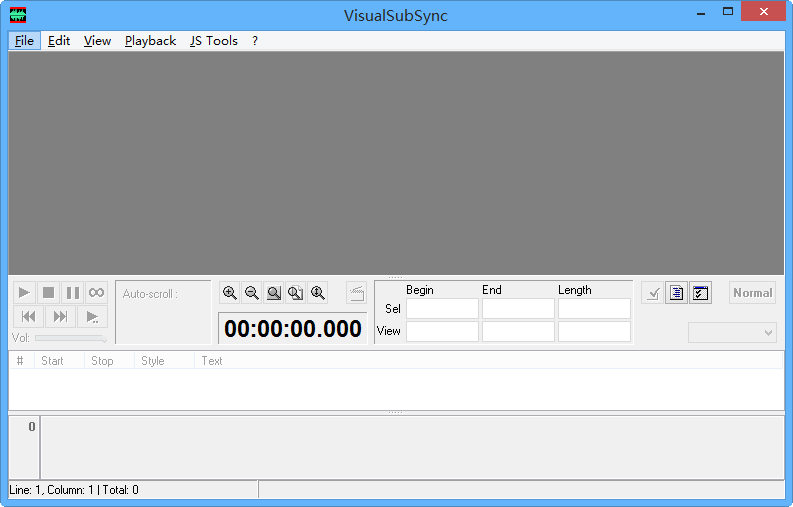The height and width of the screenshot is (507, 793).
Task: Click the Style column header
Action: coord(164,361)
